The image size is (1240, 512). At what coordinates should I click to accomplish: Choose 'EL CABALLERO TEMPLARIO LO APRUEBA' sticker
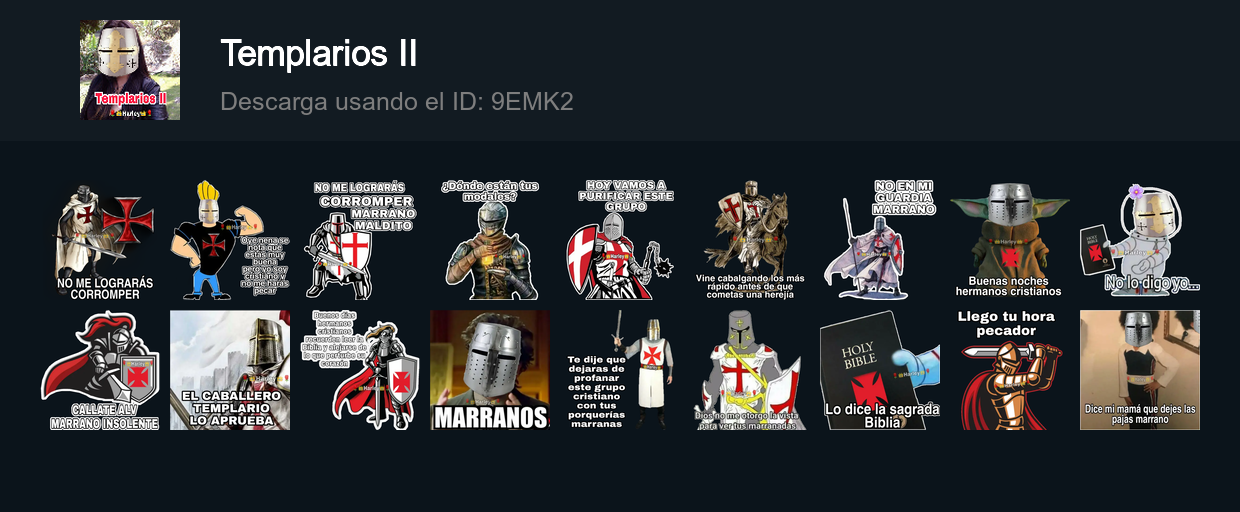pos(230,370)
